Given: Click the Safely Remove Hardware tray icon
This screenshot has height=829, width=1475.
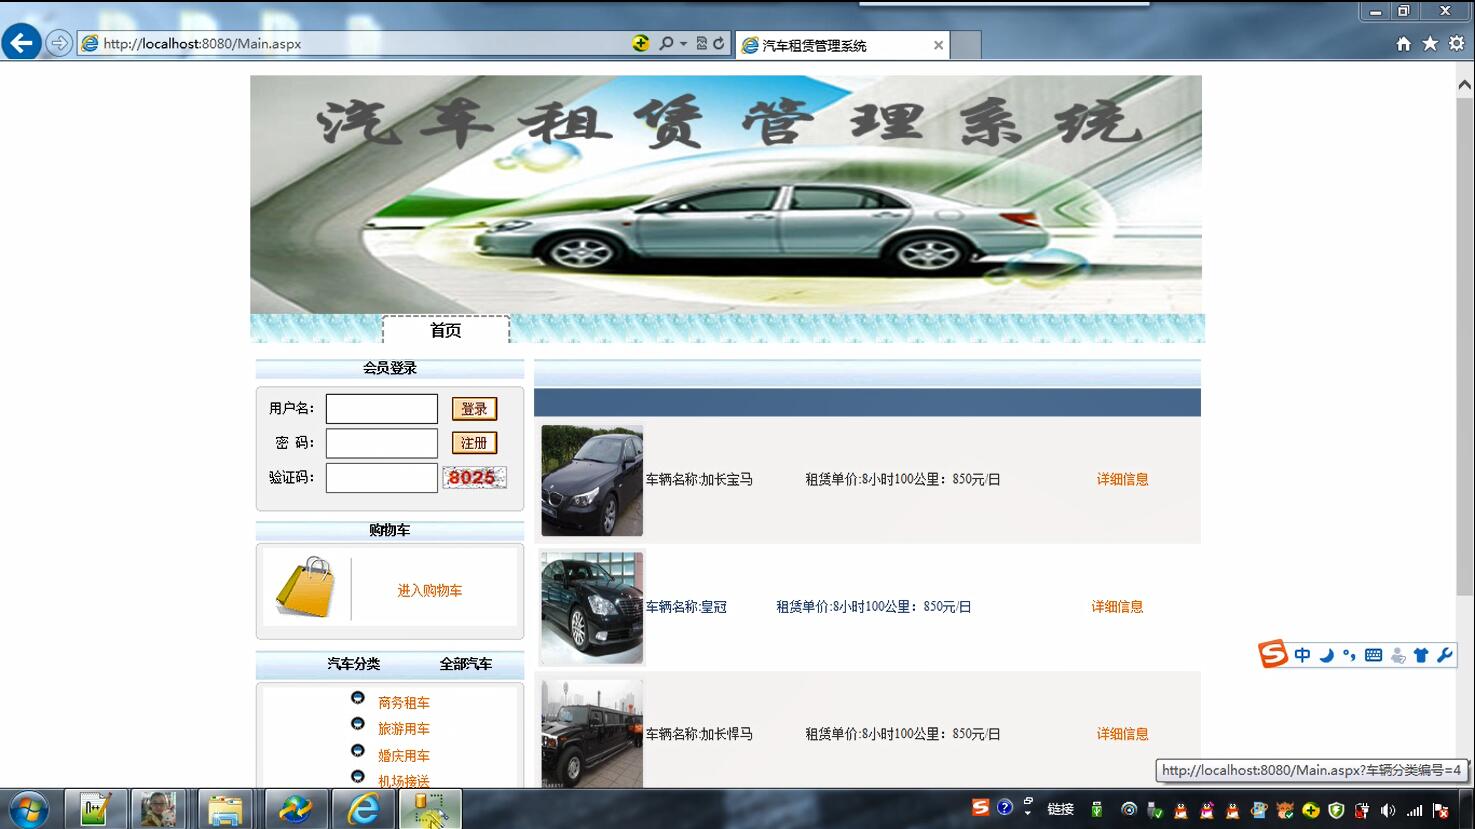Looking at the screenshot, I should coord(1154,810).
